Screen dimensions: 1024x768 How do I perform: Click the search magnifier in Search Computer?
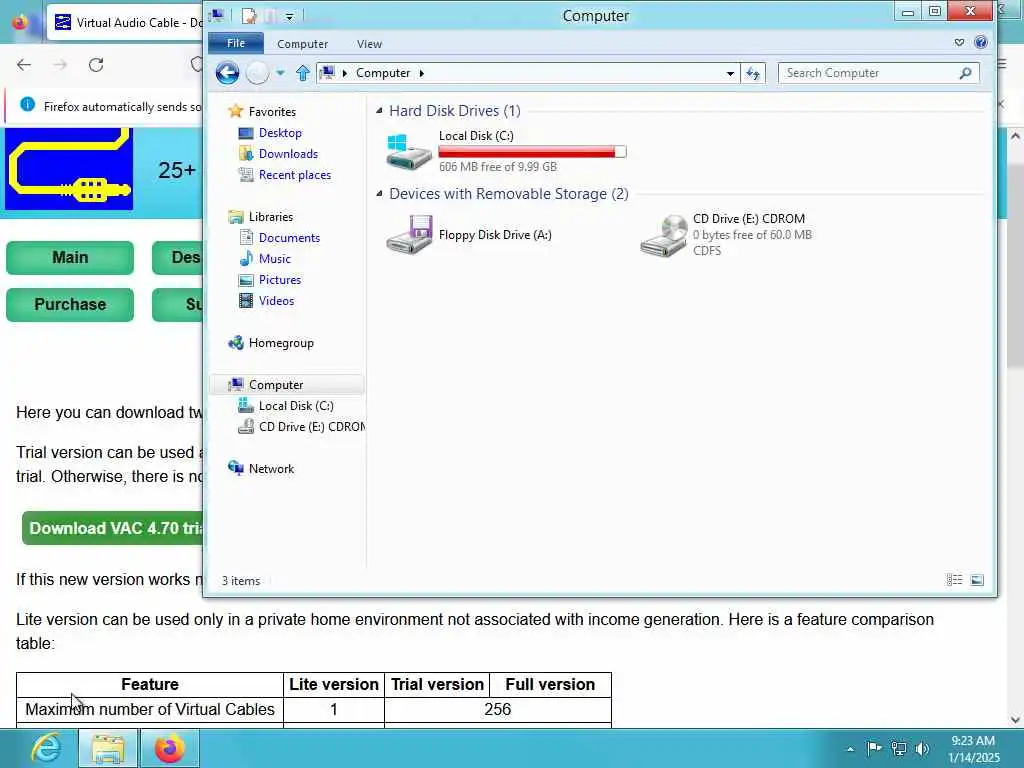(x=965, y=73)
